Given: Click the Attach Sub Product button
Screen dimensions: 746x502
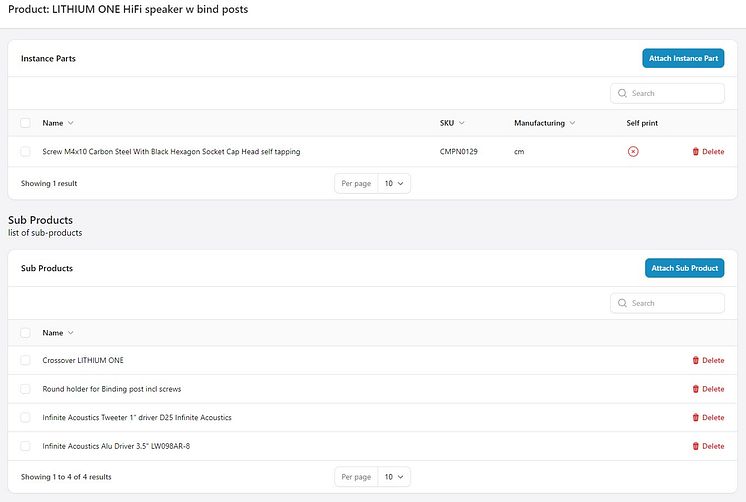Looking at the screenshot, I should pos(685,268).
